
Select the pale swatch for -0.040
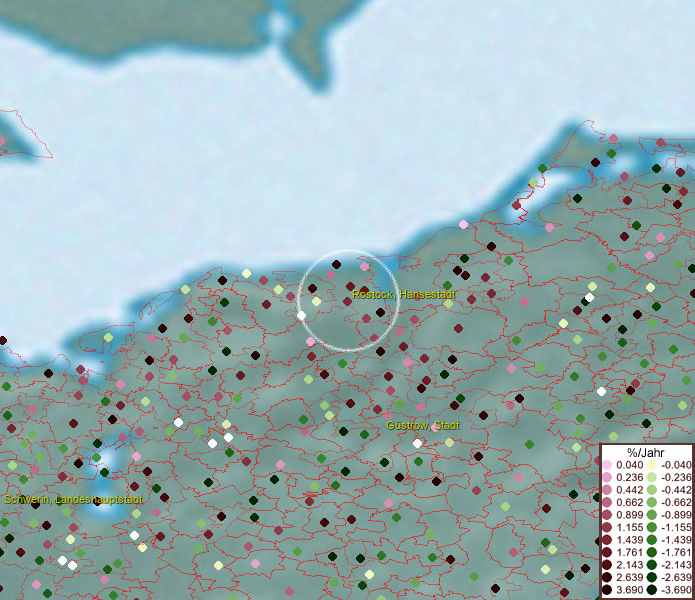(x=652, y=465)
